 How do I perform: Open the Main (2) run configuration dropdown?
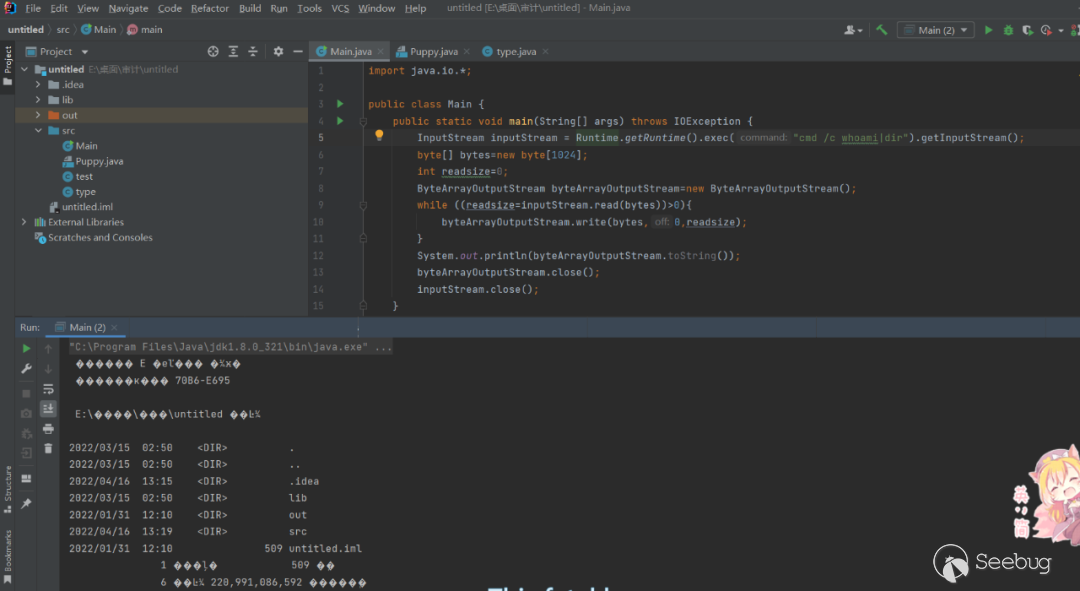point(935,30)
